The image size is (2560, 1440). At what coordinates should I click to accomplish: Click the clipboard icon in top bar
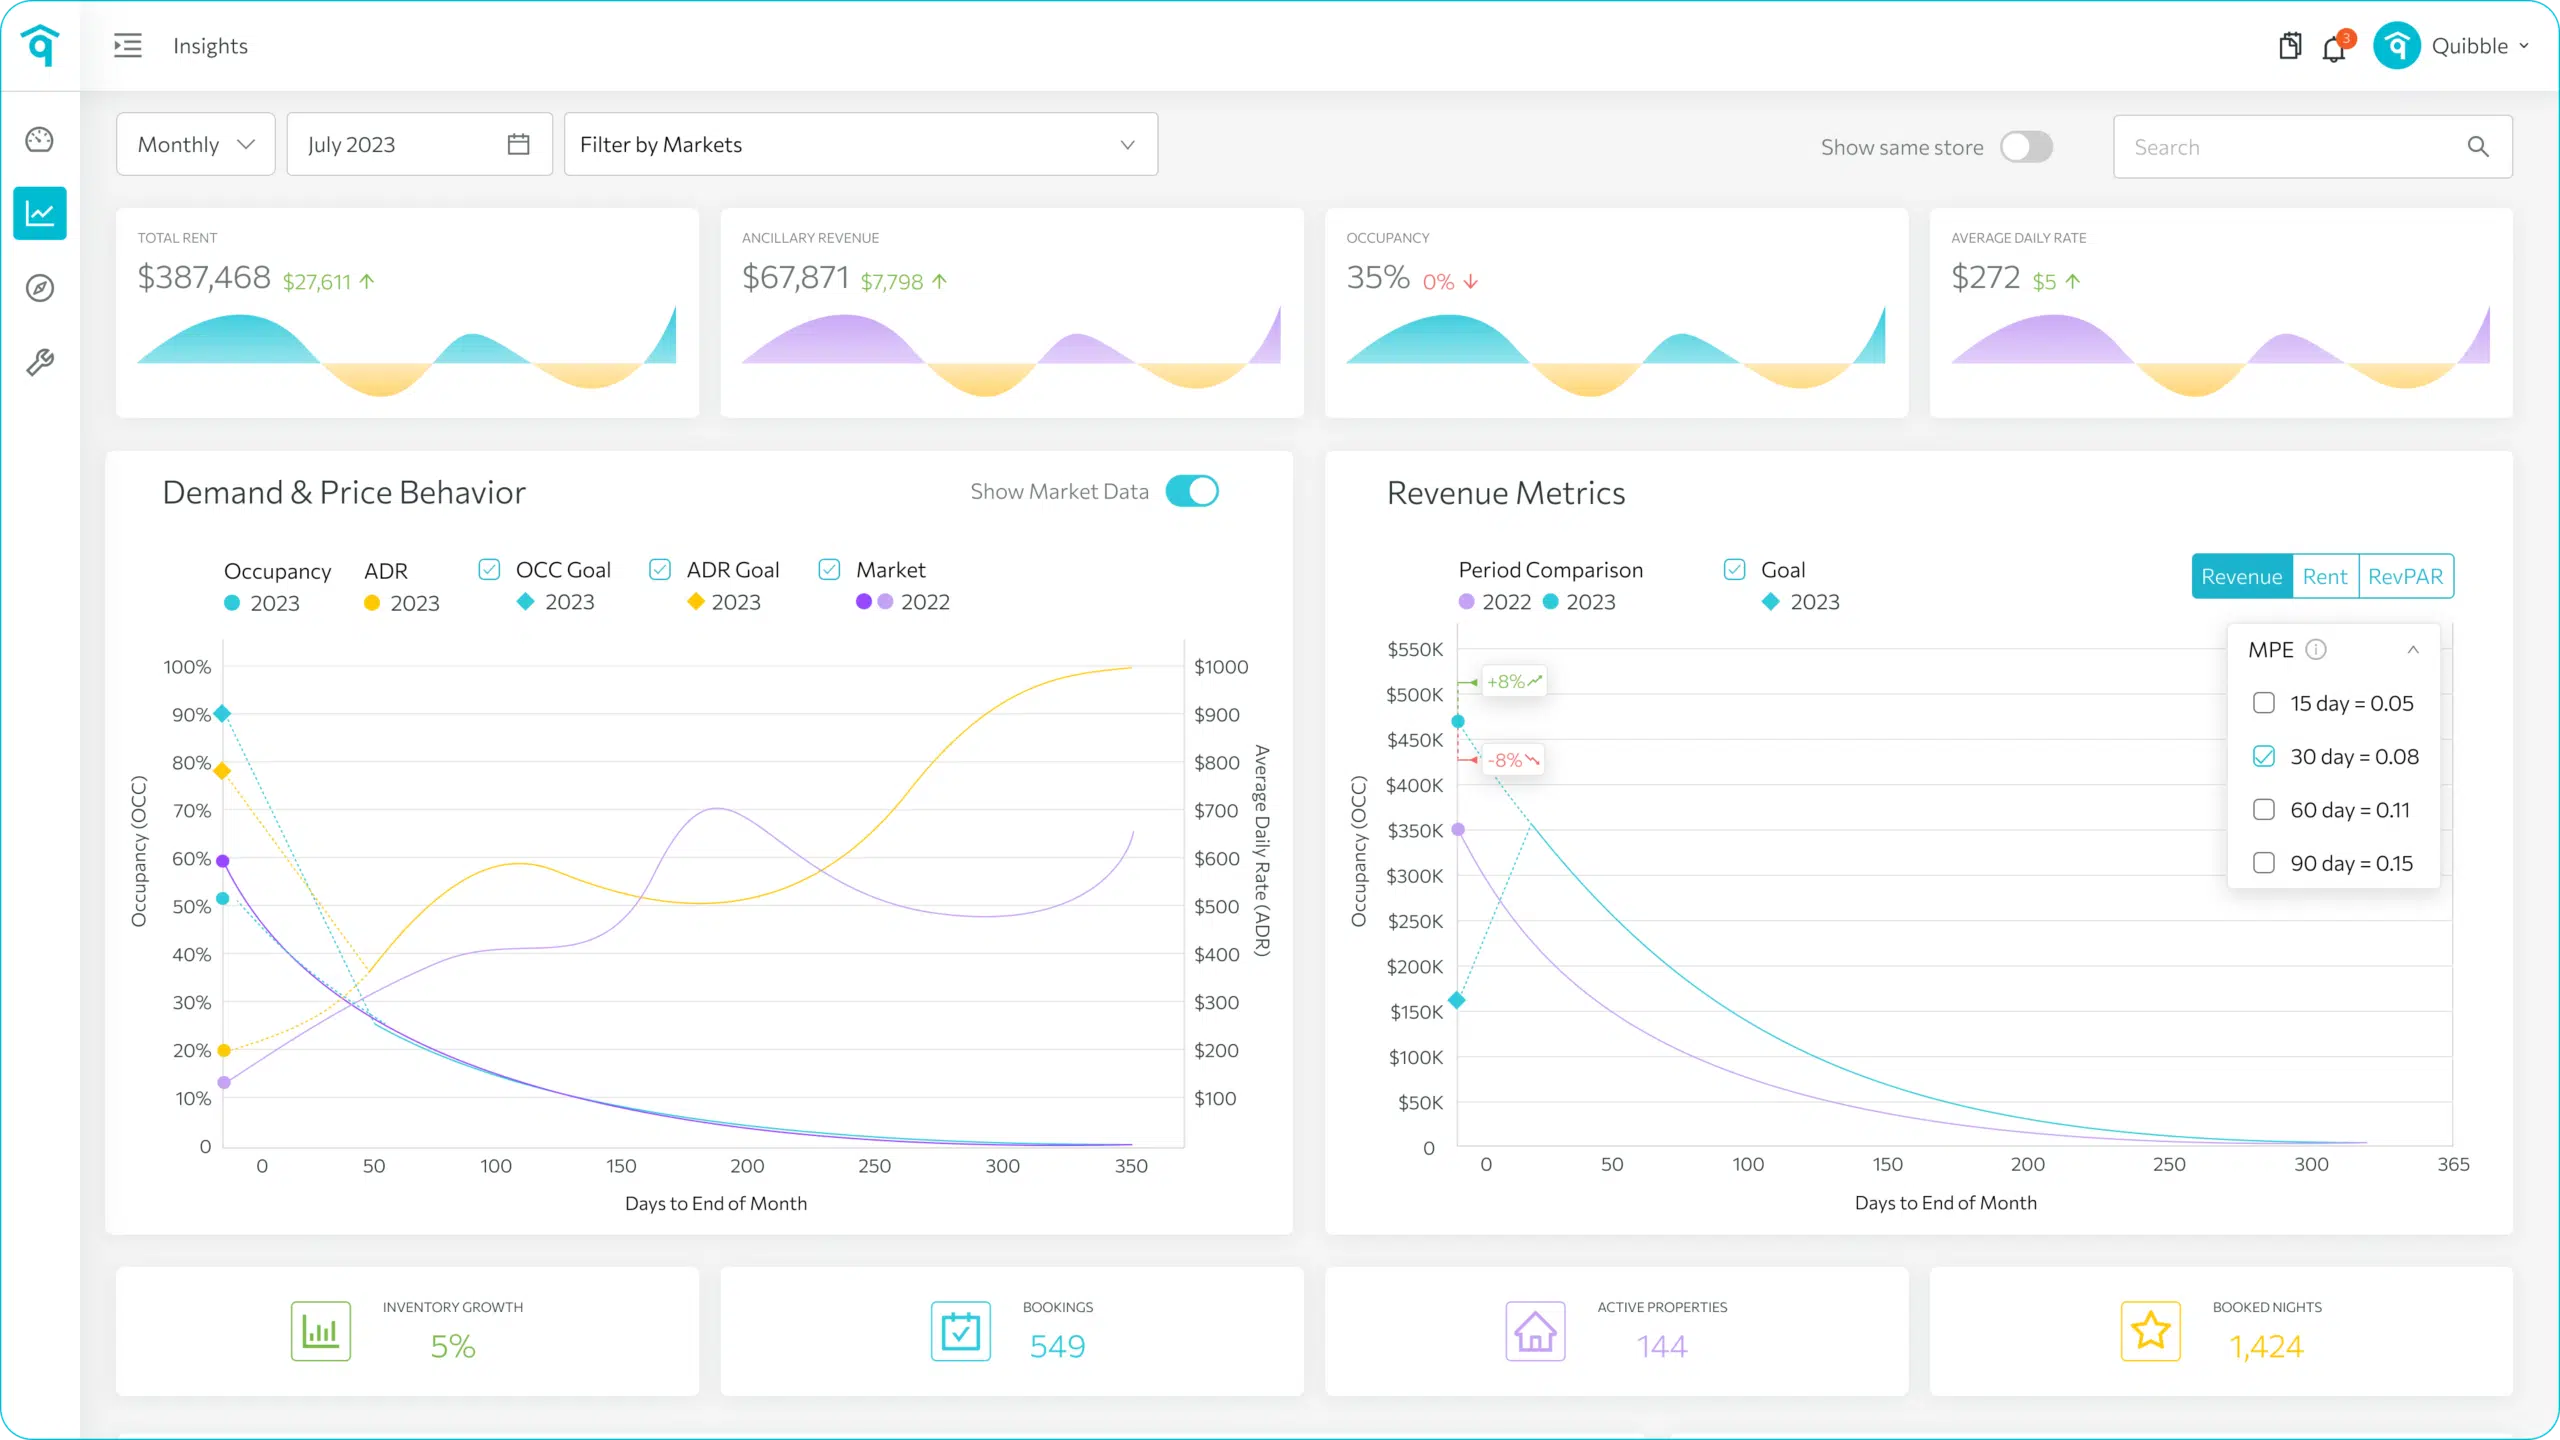[2290, 46]
